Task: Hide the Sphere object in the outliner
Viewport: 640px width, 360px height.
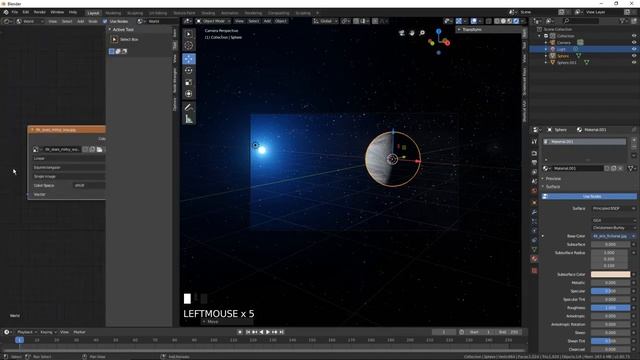Action: [x=634, y=56]
